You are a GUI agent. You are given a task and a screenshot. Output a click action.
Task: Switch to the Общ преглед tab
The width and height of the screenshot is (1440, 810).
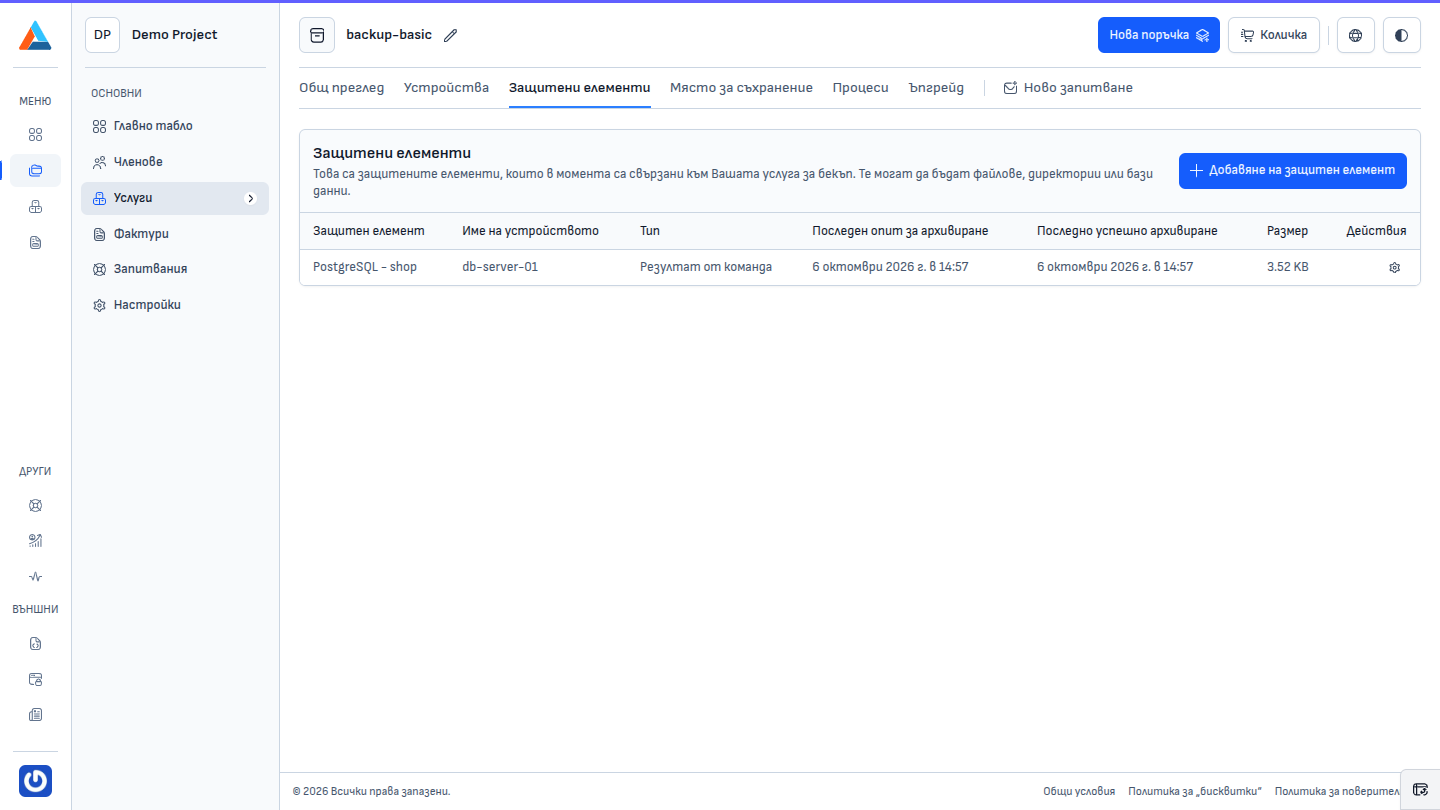tap(341, 88)
